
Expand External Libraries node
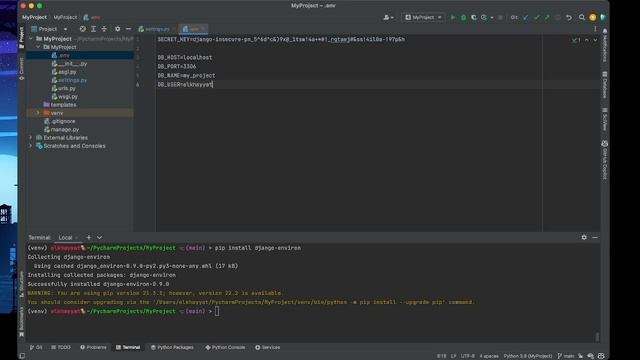click(x=31, y=138)
